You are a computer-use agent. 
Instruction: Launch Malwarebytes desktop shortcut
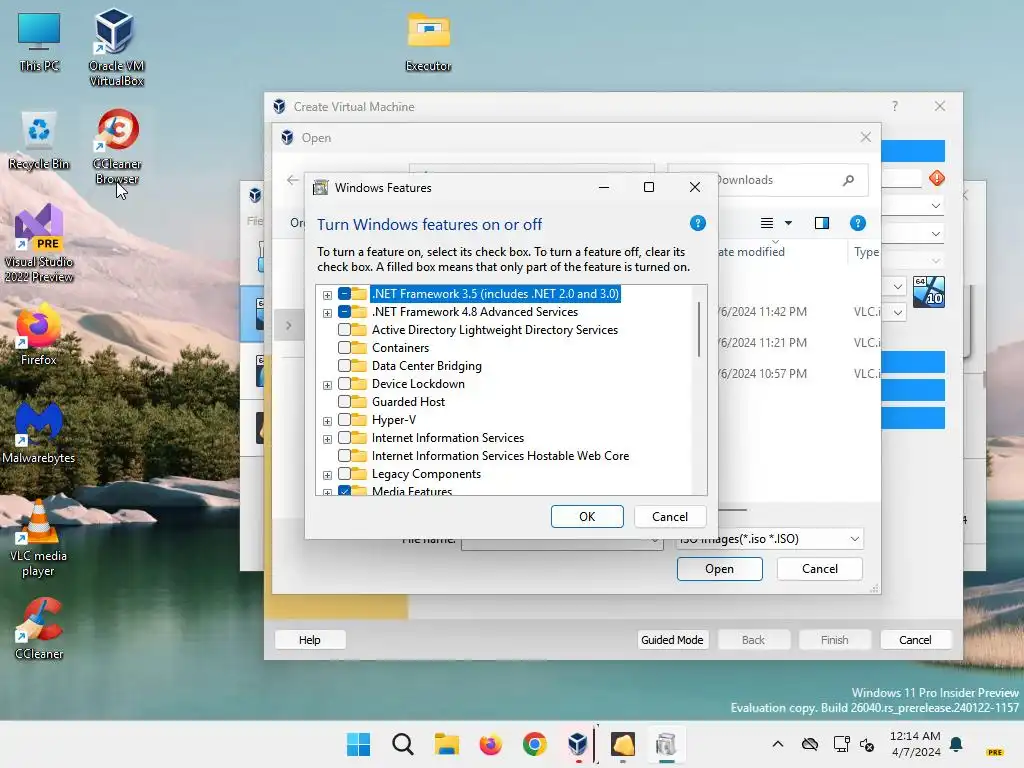(39, 433)
